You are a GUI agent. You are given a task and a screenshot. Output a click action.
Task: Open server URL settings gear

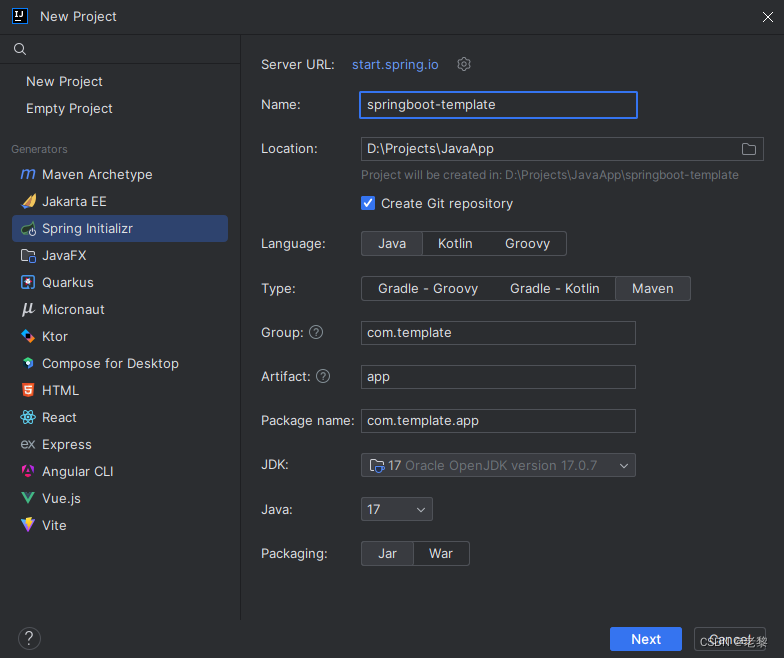(x=464, y=64)
